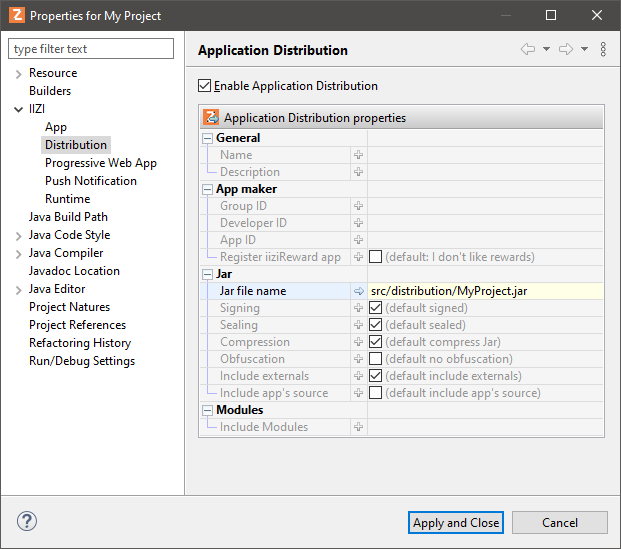
Task: Click the back navigation arrow icon
Action: [x=528, y=49]
